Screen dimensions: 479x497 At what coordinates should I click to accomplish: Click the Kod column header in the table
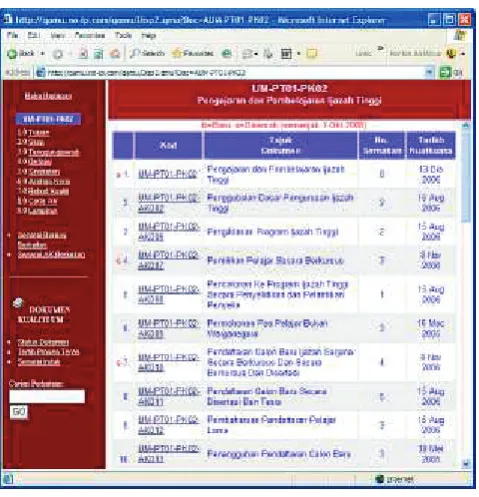tap(168, 146)
